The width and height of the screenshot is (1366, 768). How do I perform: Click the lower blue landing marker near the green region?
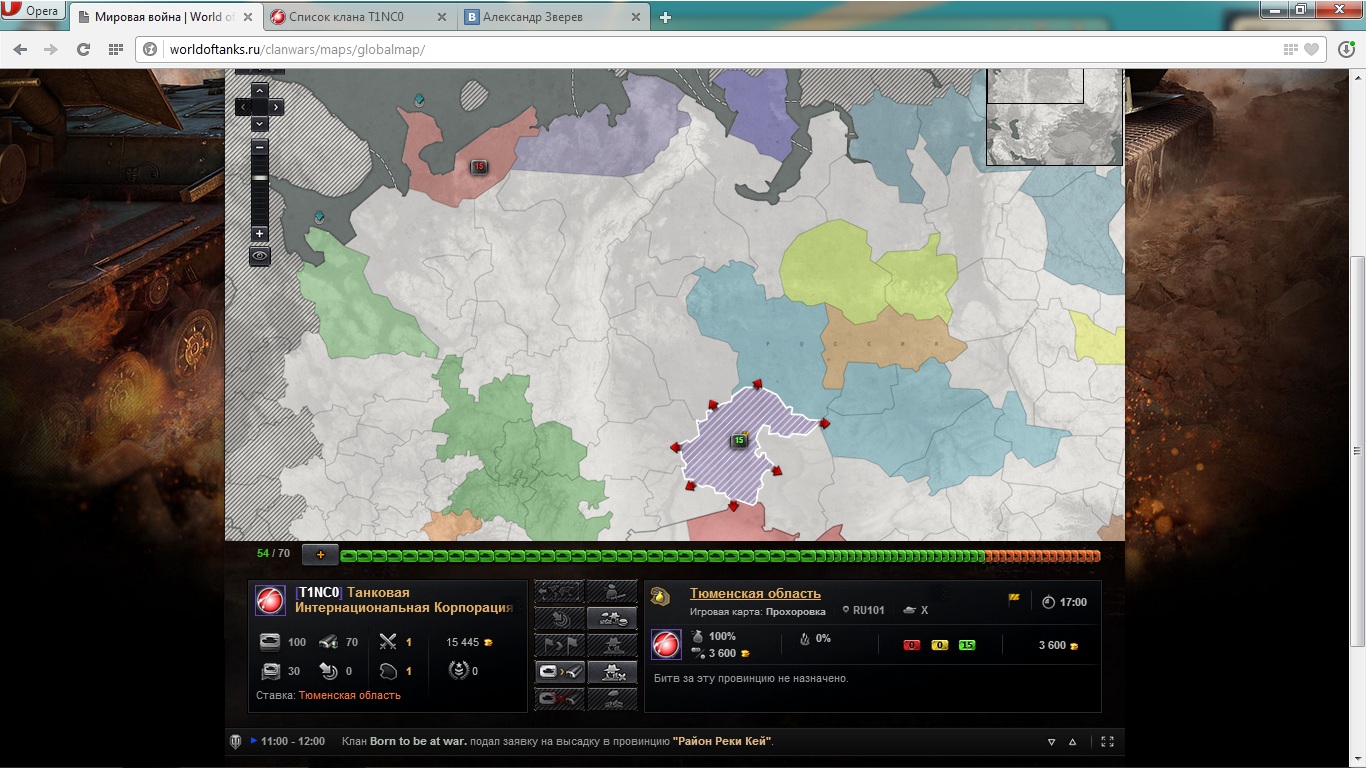(320, 216)
